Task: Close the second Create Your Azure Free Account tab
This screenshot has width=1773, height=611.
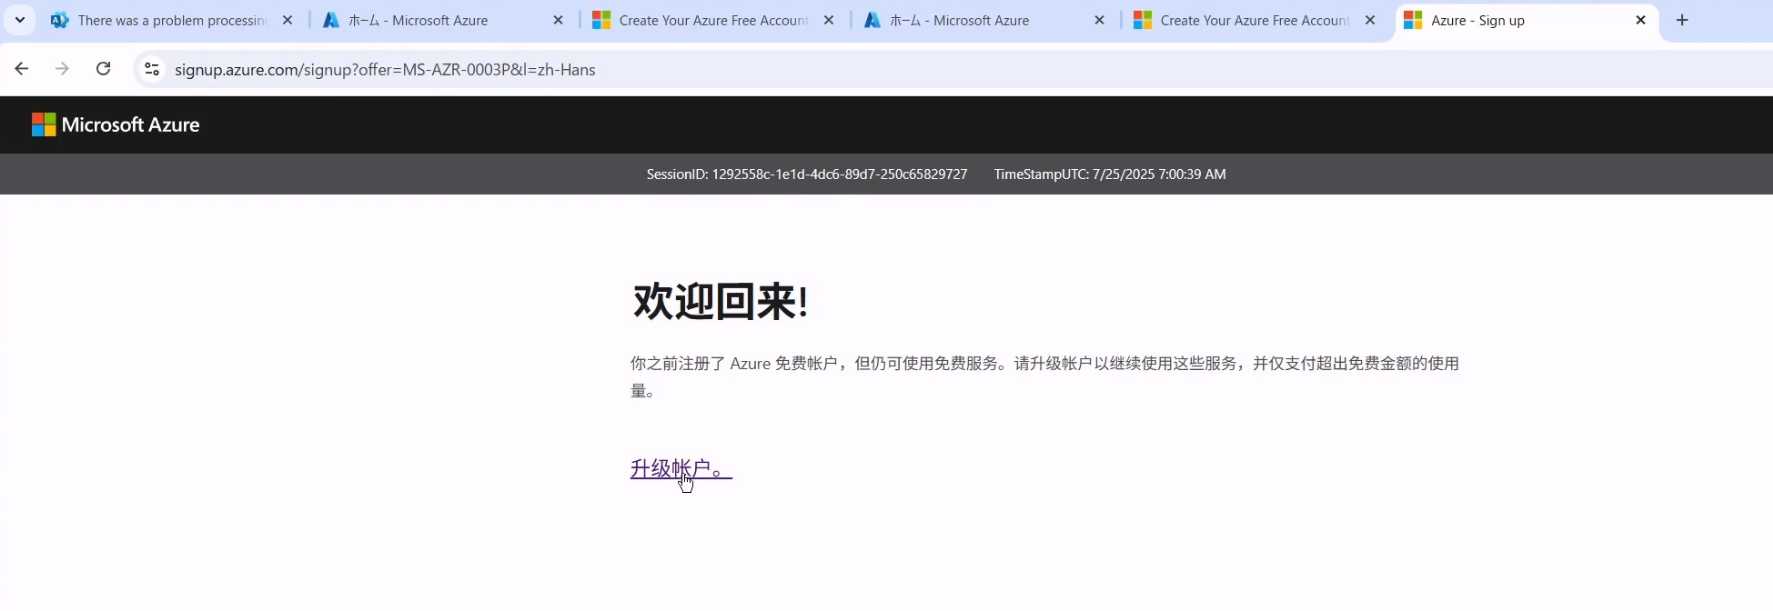Action: click(1370, 20)
